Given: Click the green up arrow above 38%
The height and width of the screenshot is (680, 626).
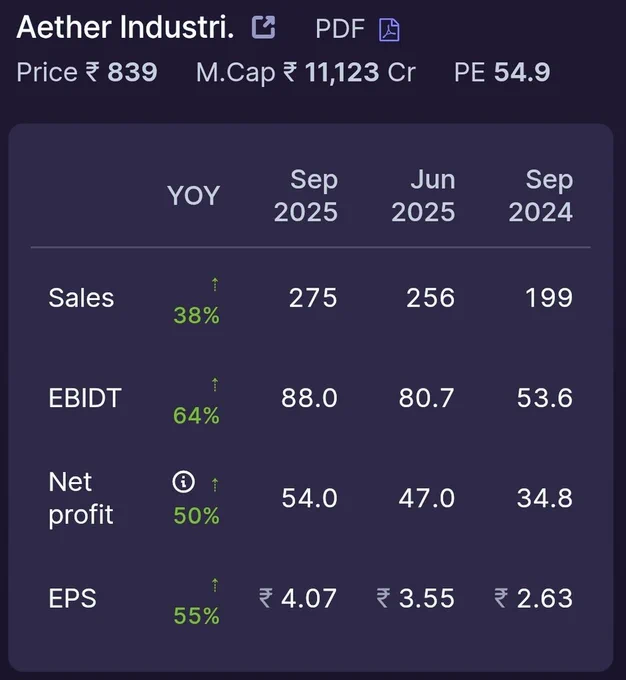Looking at the screenshot, I should pos(215,284).
